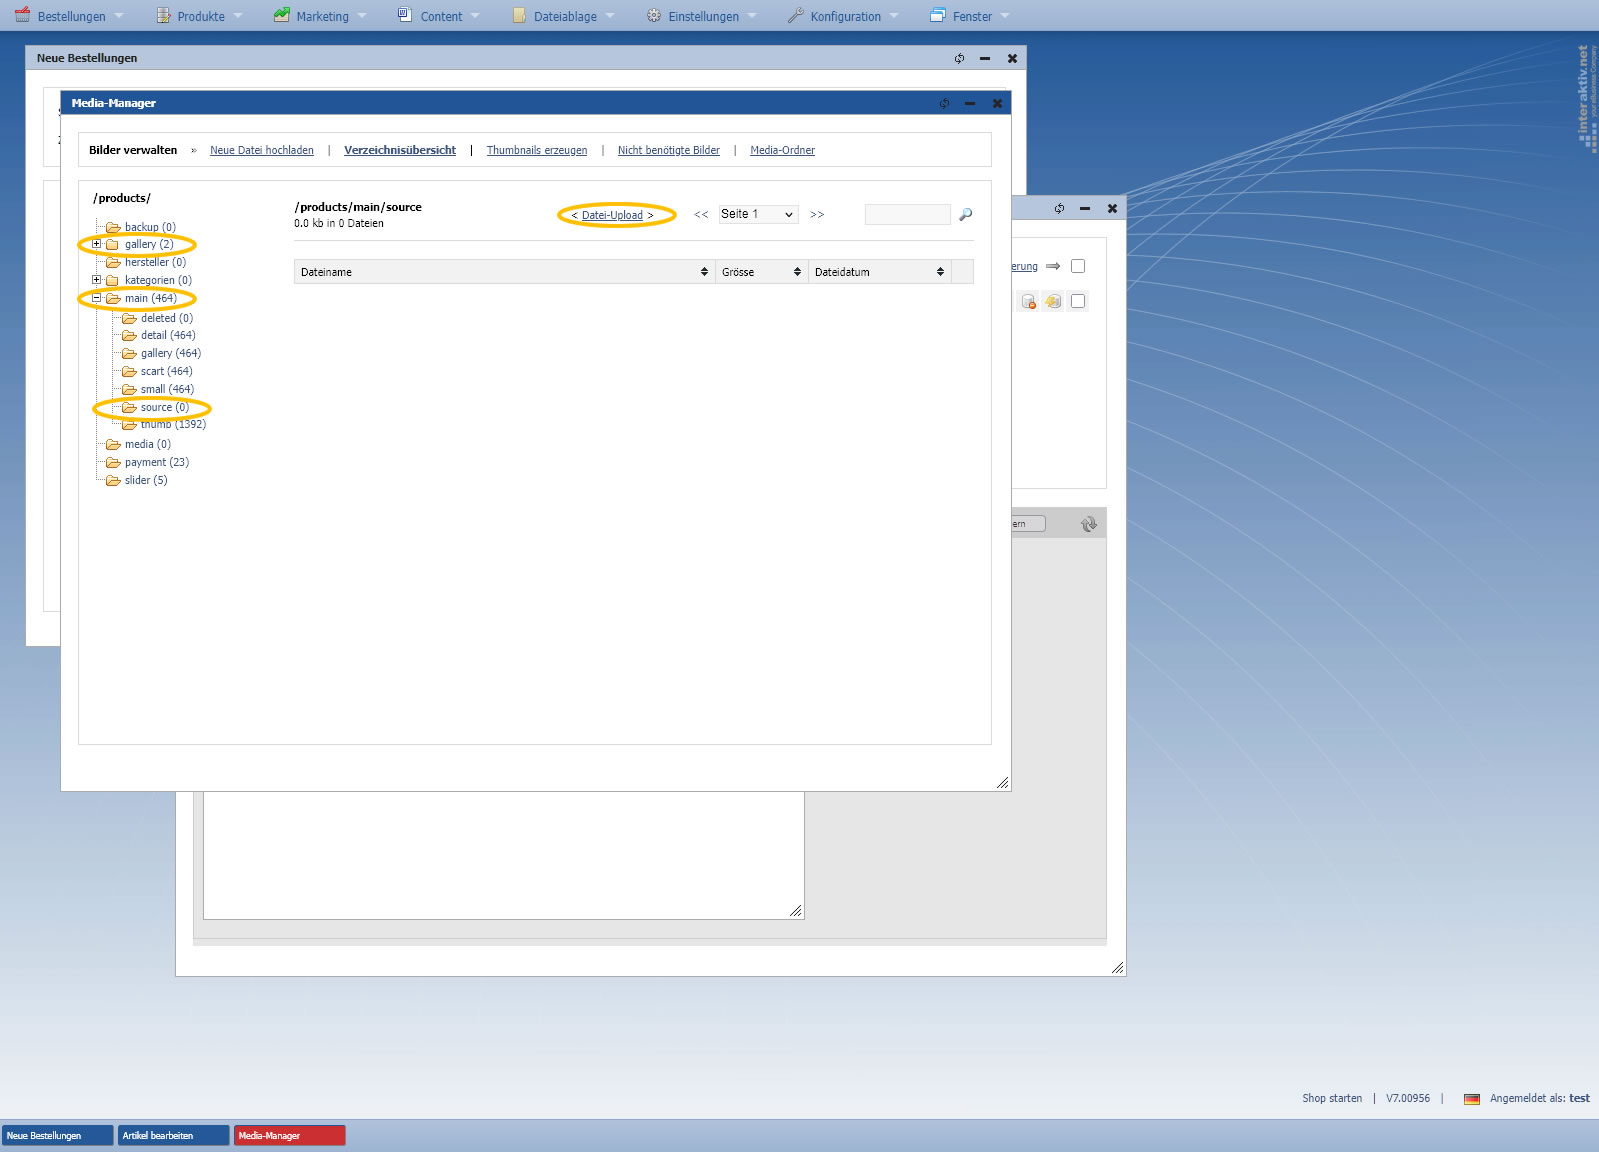1599x1152 pixels.
Task: Open the Produkte menu
Action: click(200, 16)
